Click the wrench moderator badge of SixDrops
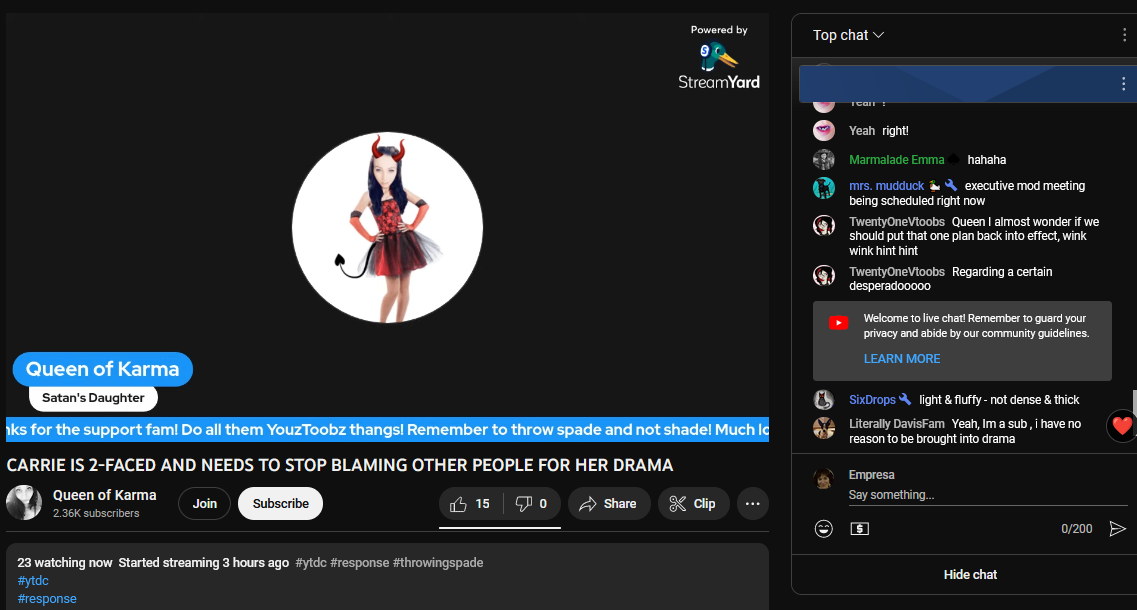The height and width of the screenshot is (610, 1137). 905,399
